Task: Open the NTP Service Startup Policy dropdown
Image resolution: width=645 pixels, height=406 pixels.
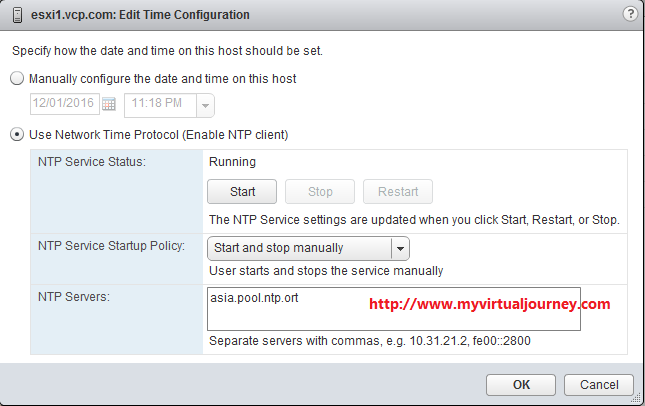Action: pyautogui.click(x=308, y=248)
